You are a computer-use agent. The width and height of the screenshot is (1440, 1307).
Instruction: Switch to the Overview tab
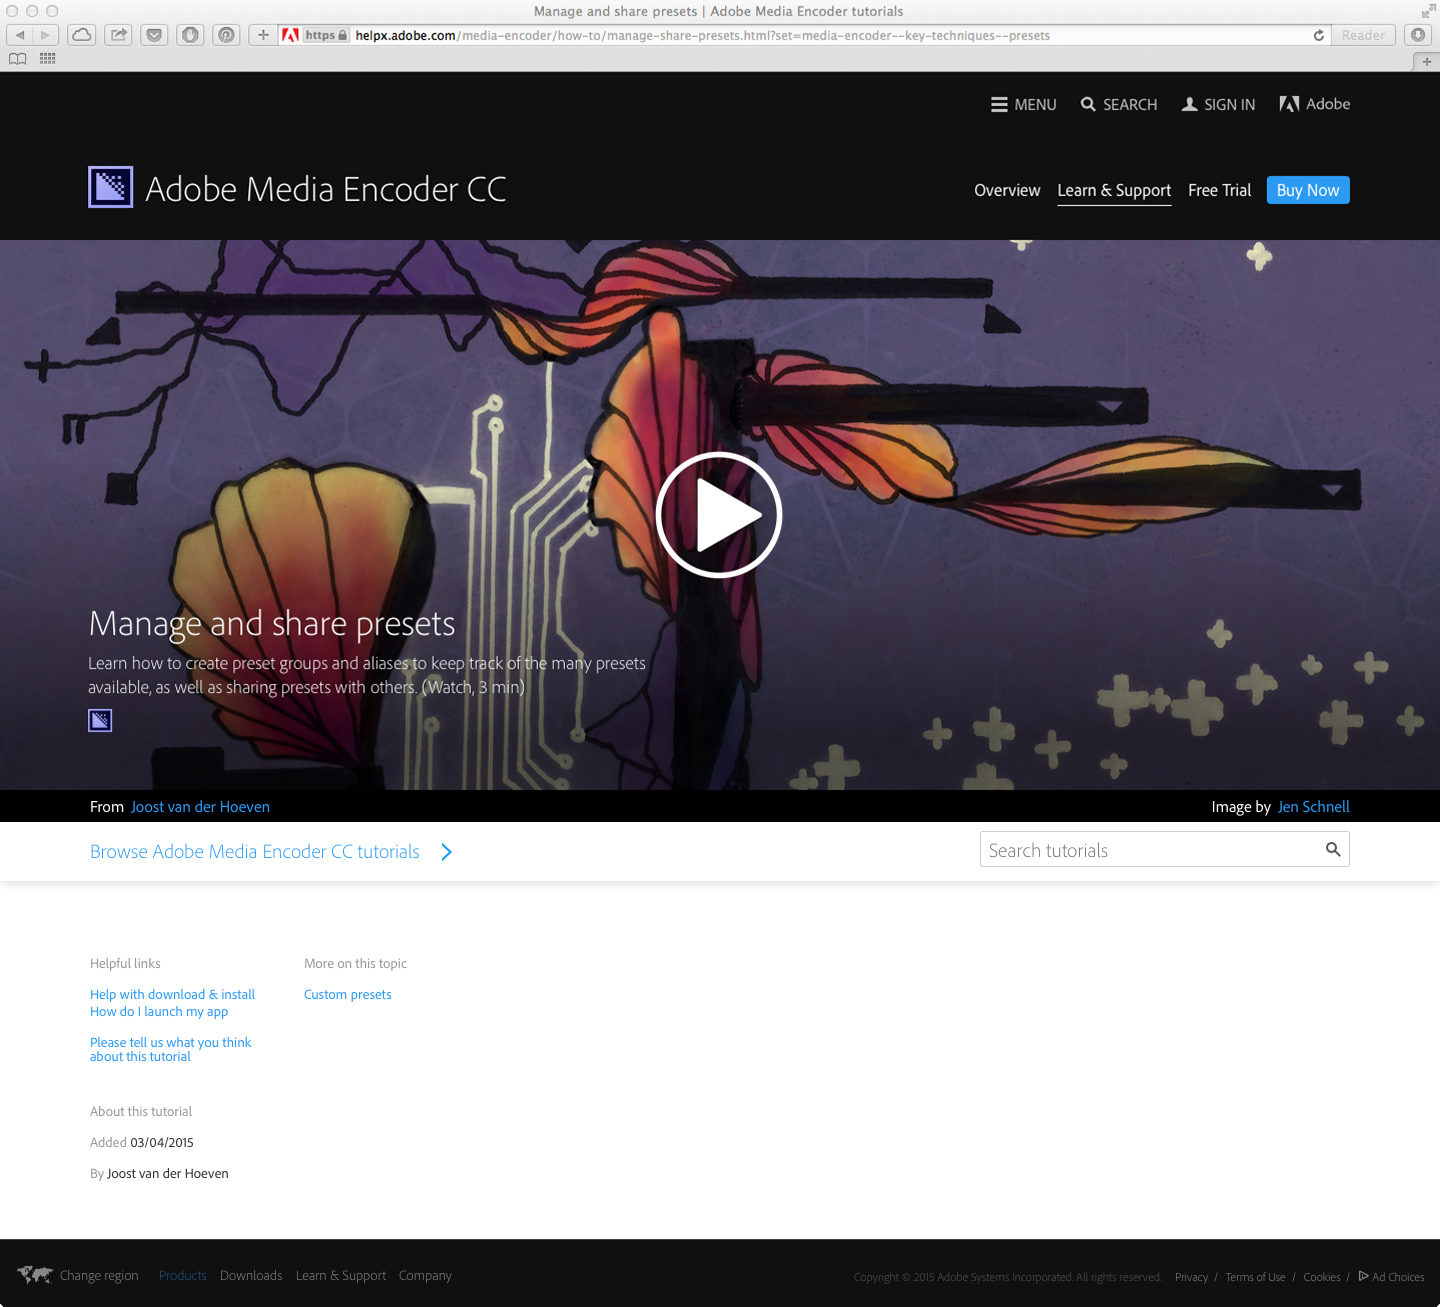(1007, 190)
